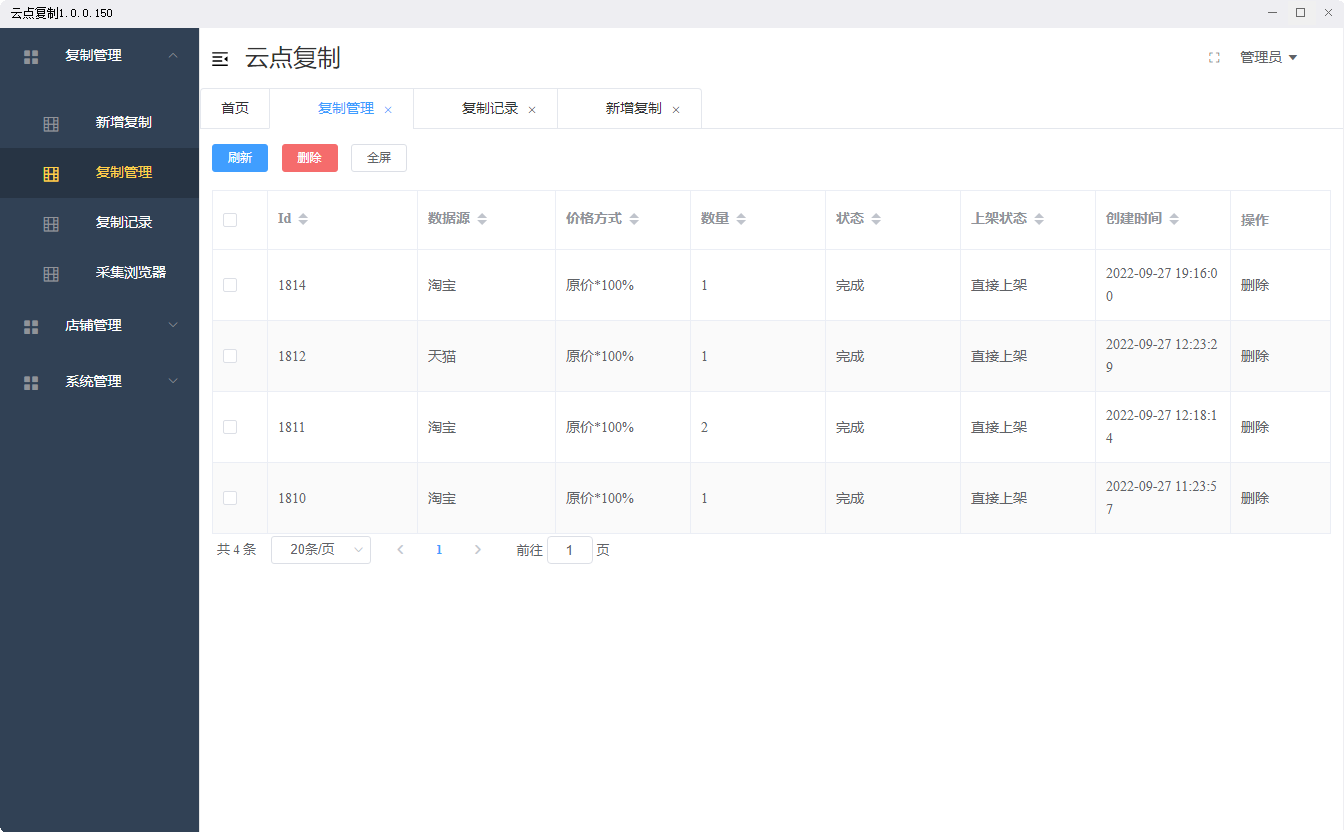Collapse the sidebar using the menu icon

pos(220,59)
